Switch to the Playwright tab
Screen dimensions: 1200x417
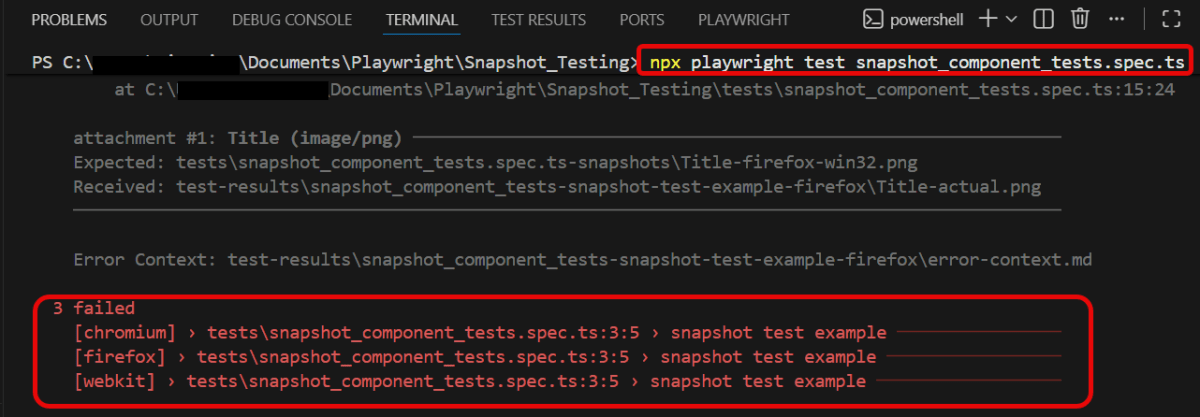pos(743,20)
